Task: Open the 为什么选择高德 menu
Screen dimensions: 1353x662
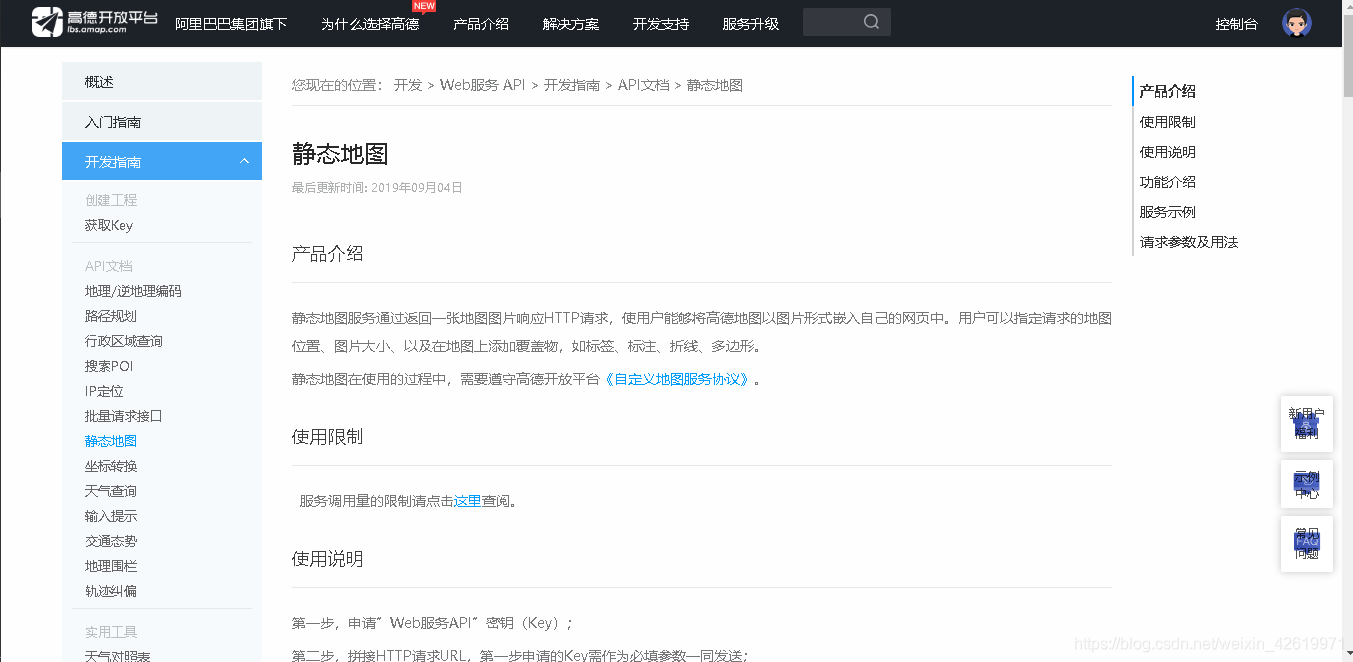Action: click(x=370, y=24)
